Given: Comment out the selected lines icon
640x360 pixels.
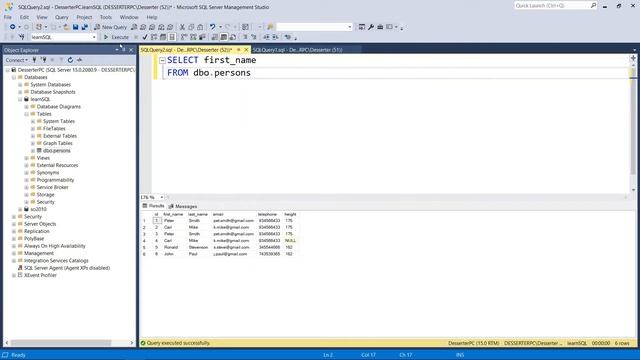Looking at the screenshot, I should point(245,37).
